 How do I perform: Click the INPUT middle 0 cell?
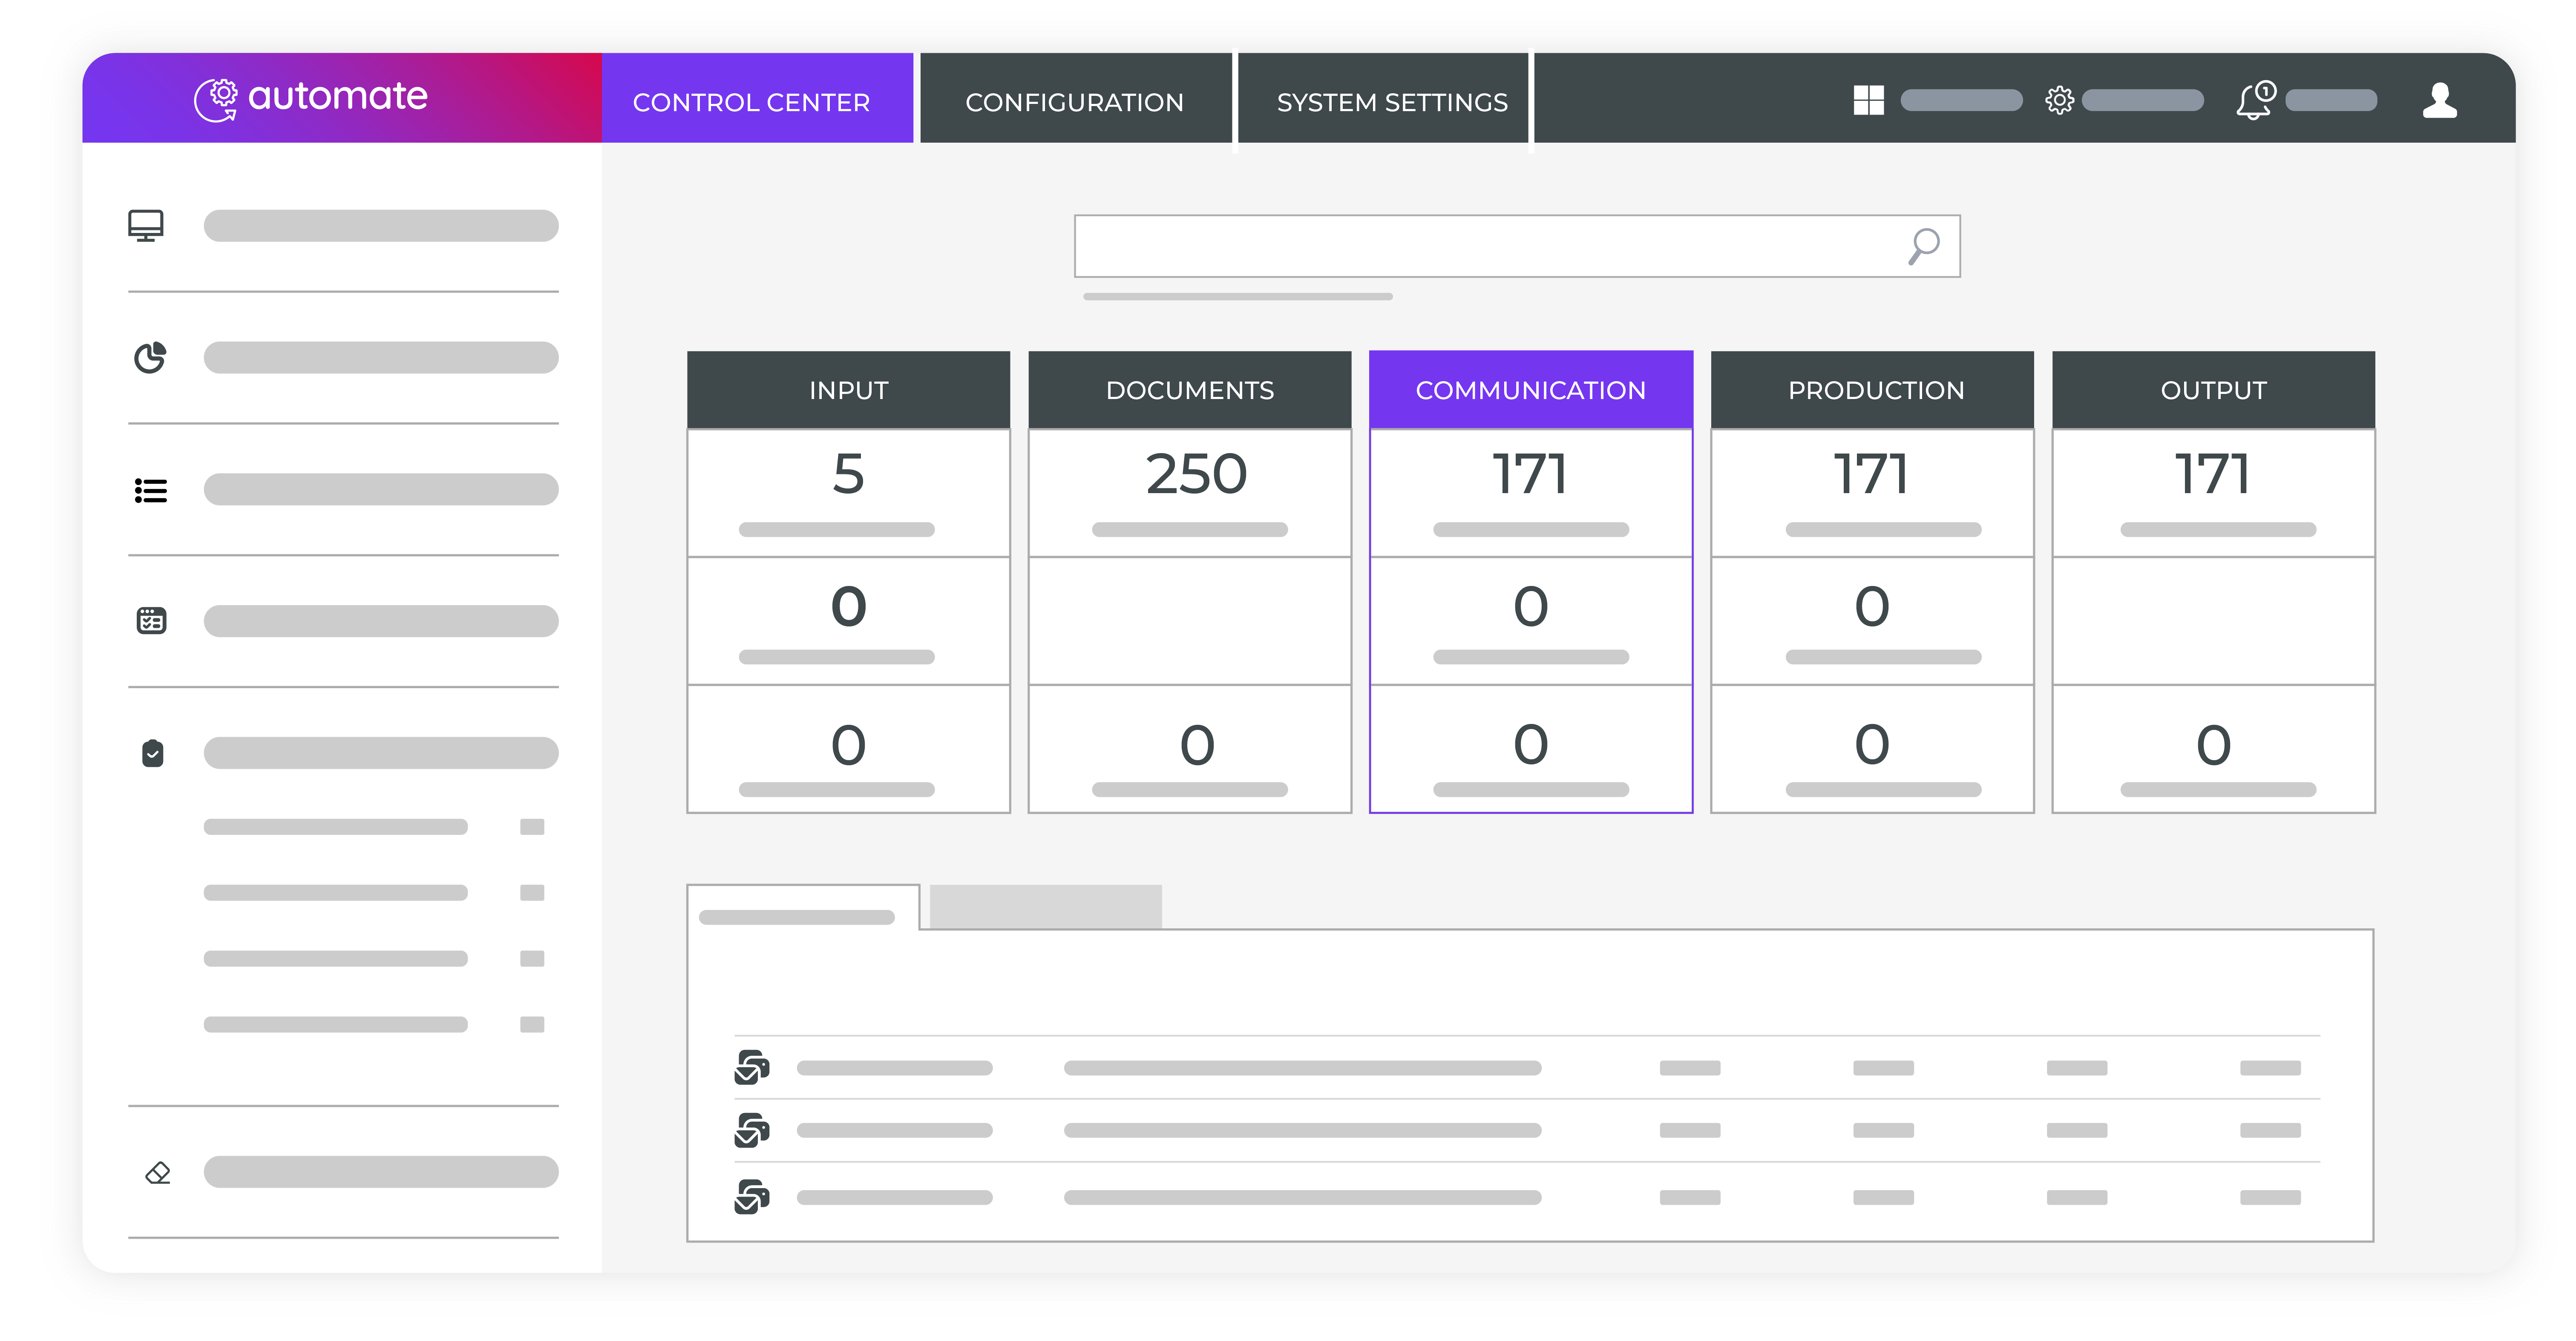(x=849, y=621)
